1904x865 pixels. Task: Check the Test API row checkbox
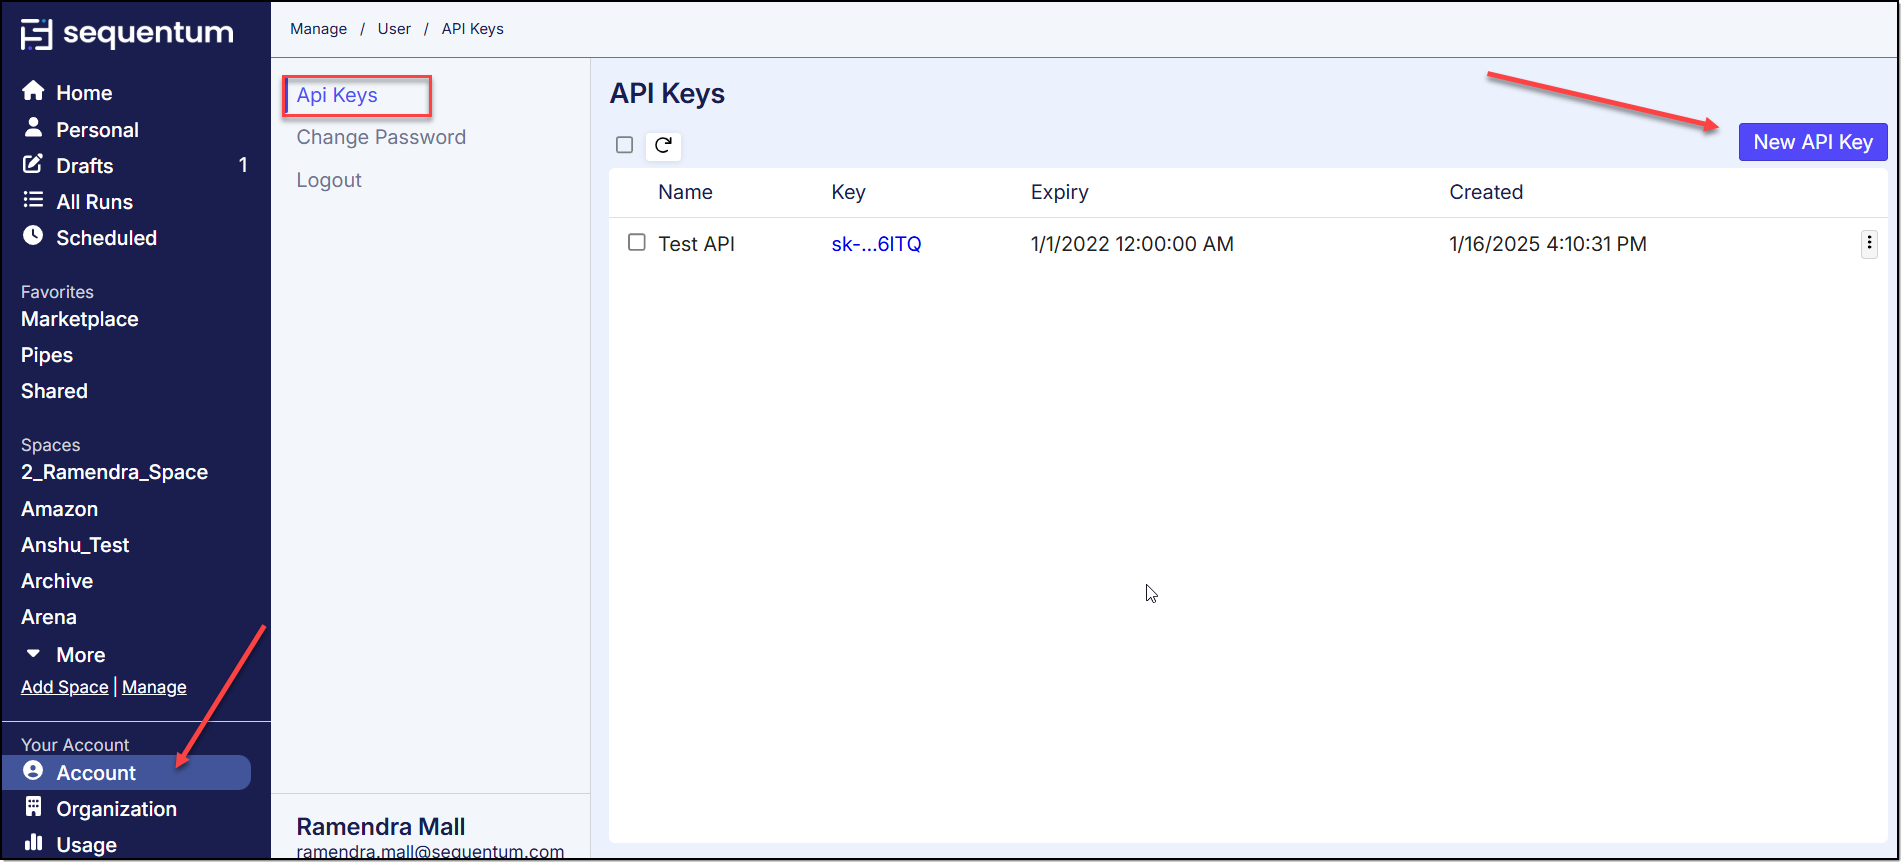(637, 243)
